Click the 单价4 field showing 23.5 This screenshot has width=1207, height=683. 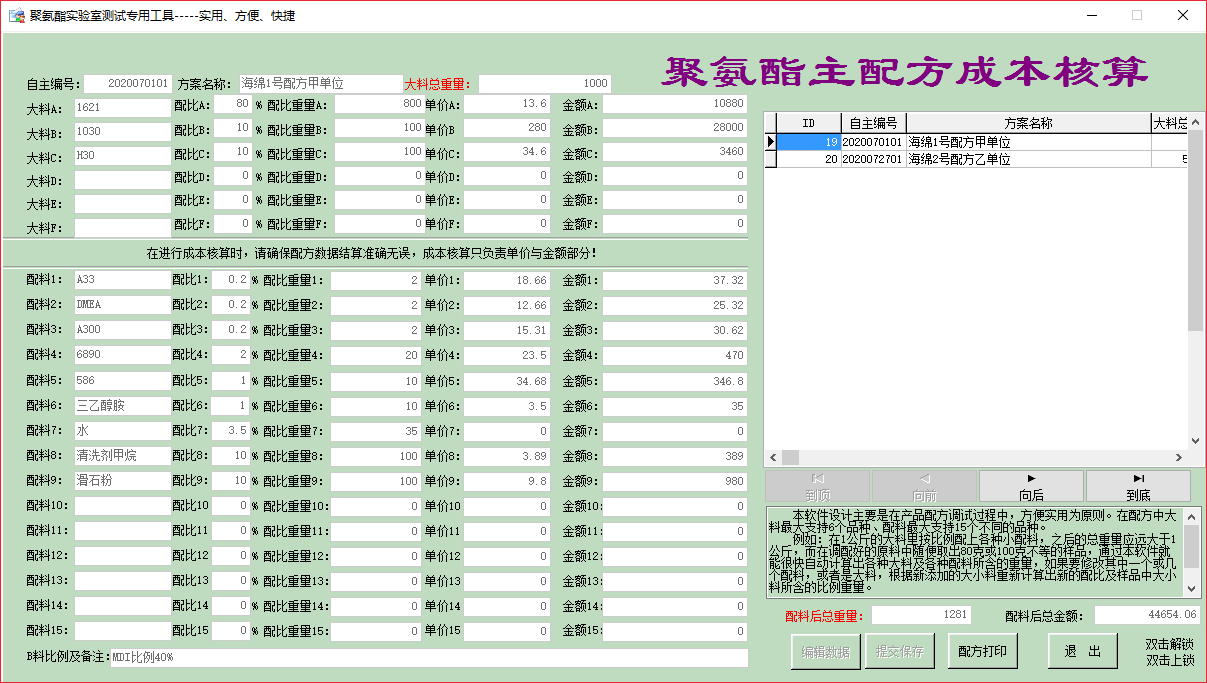pos(505,356)
